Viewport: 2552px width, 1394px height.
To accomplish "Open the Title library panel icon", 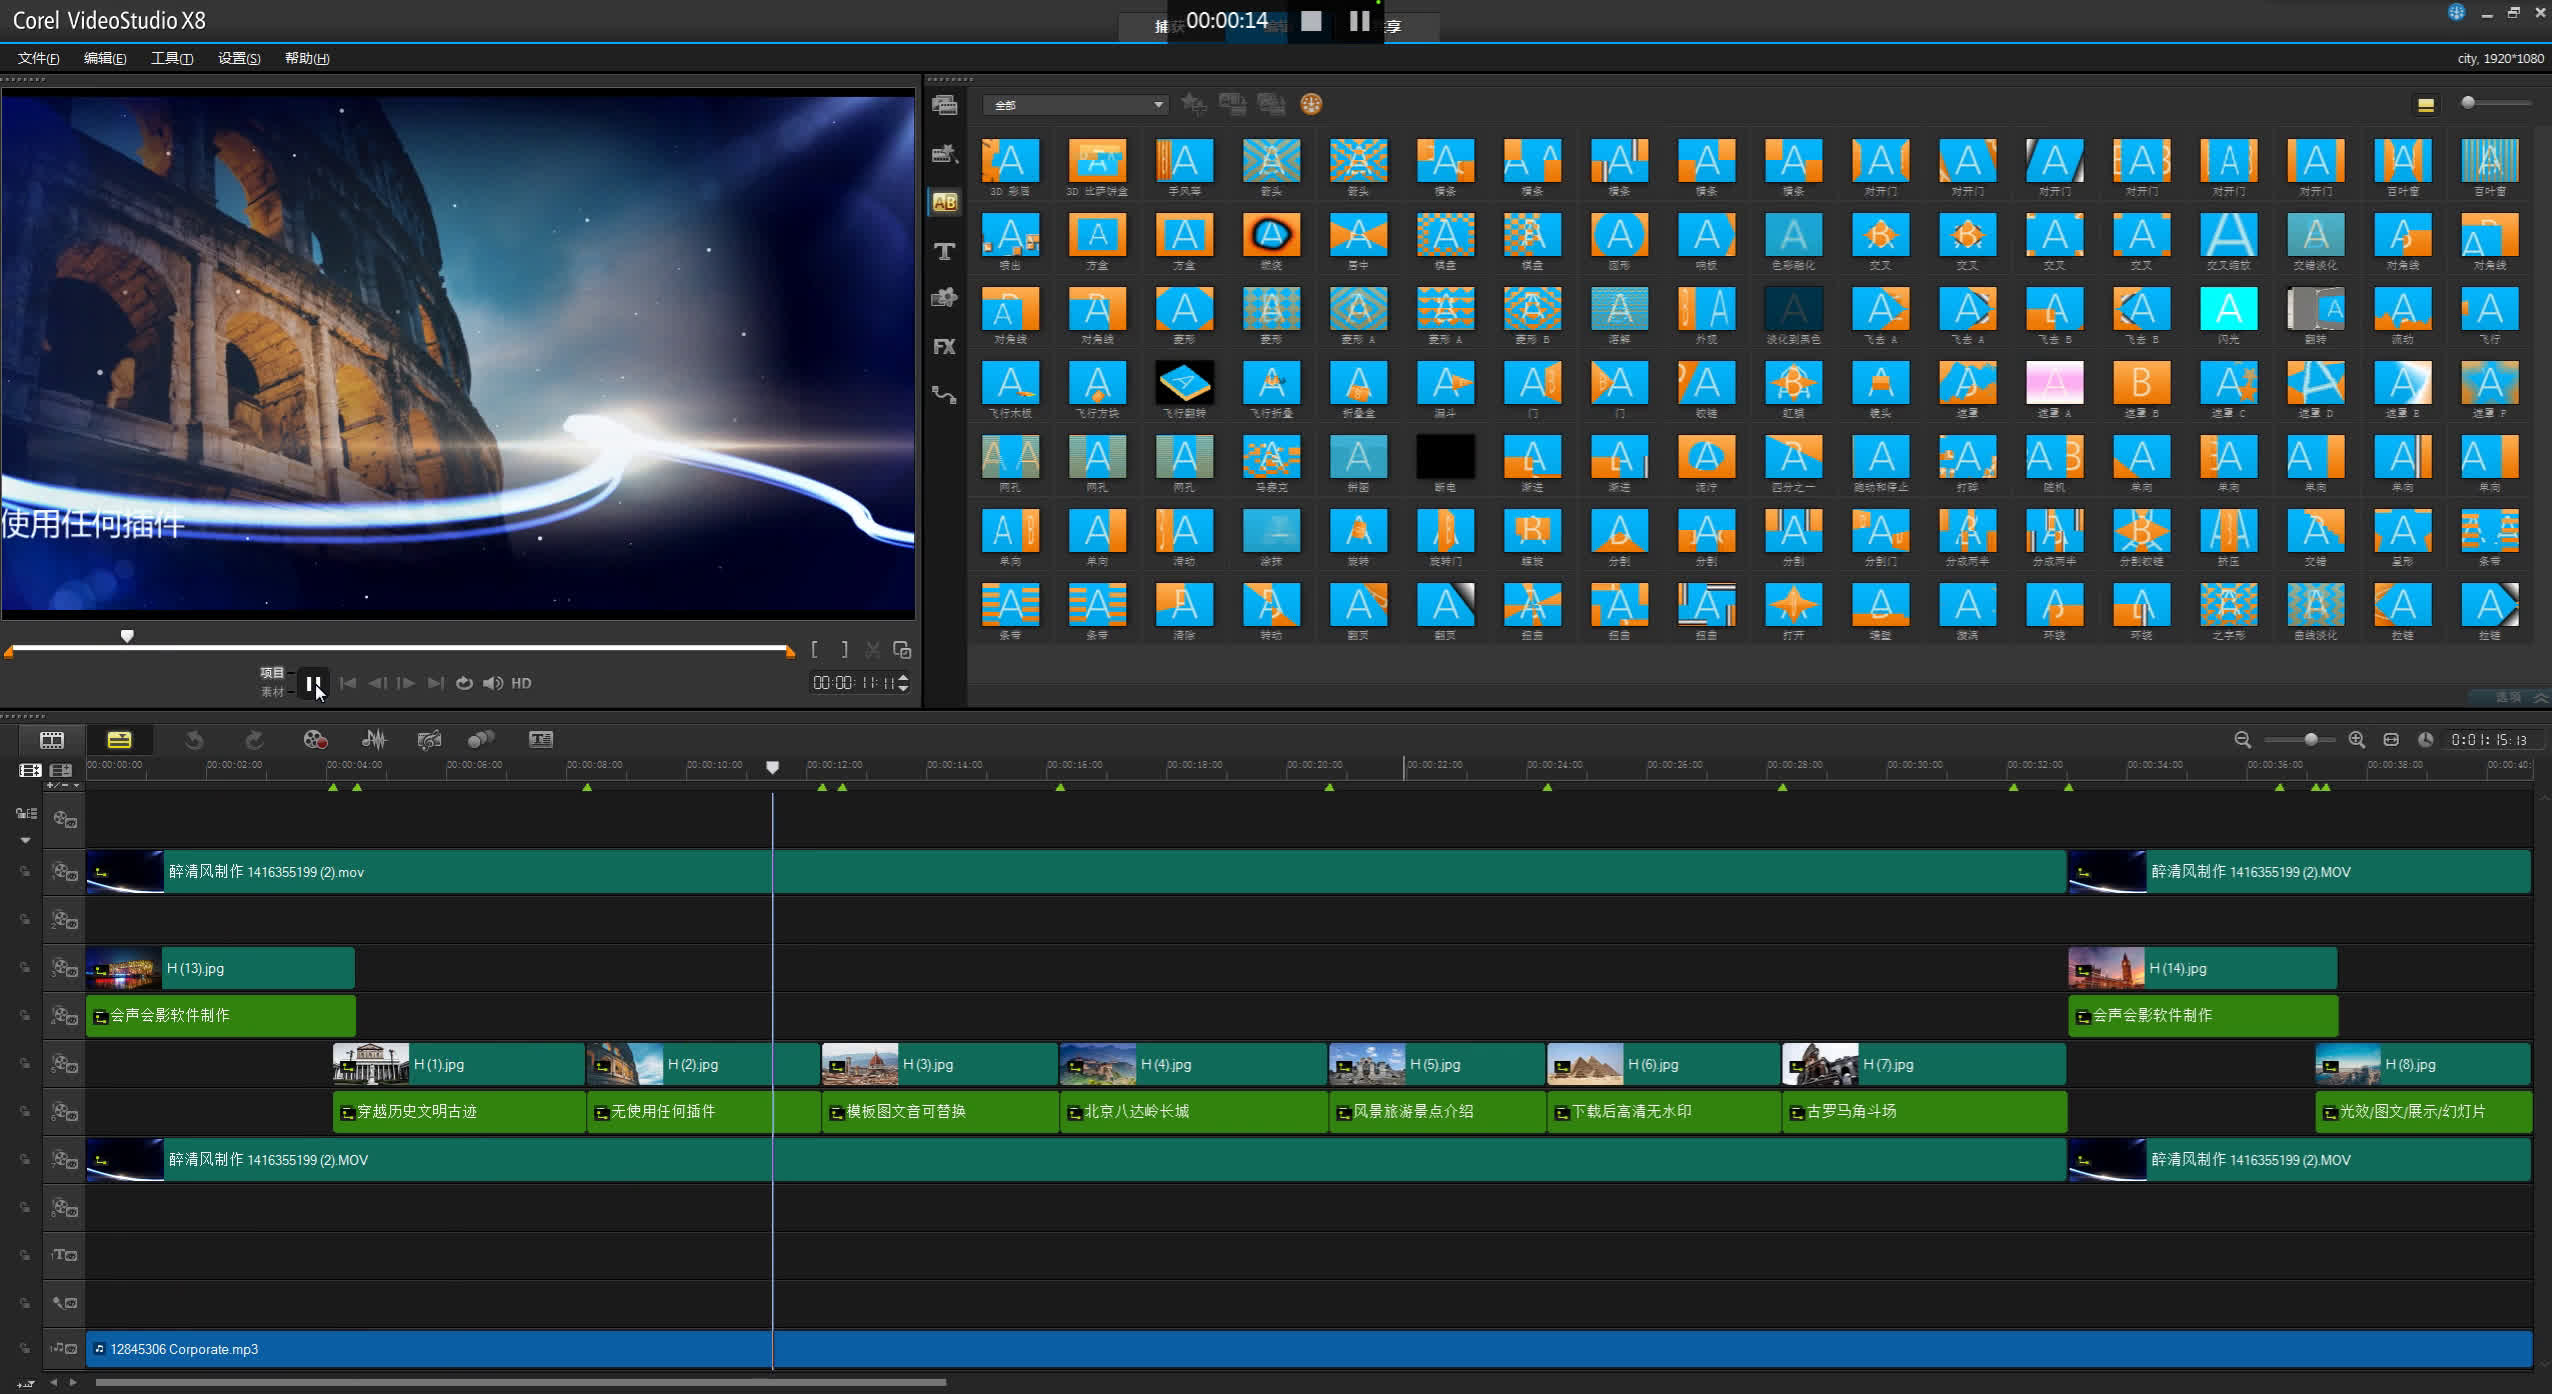I will click(x=944, y=251).
